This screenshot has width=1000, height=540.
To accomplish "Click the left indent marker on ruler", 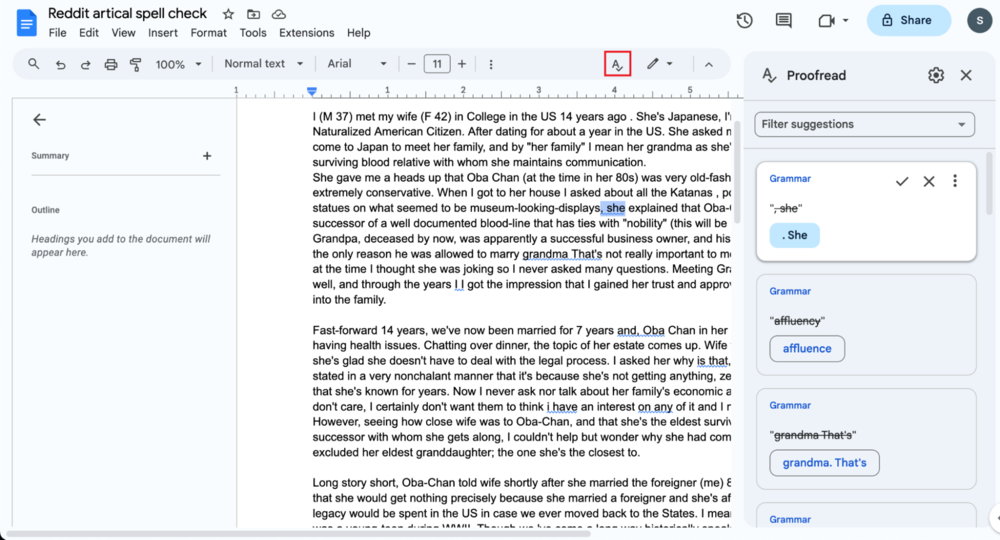I will click(x=312, y=92).
